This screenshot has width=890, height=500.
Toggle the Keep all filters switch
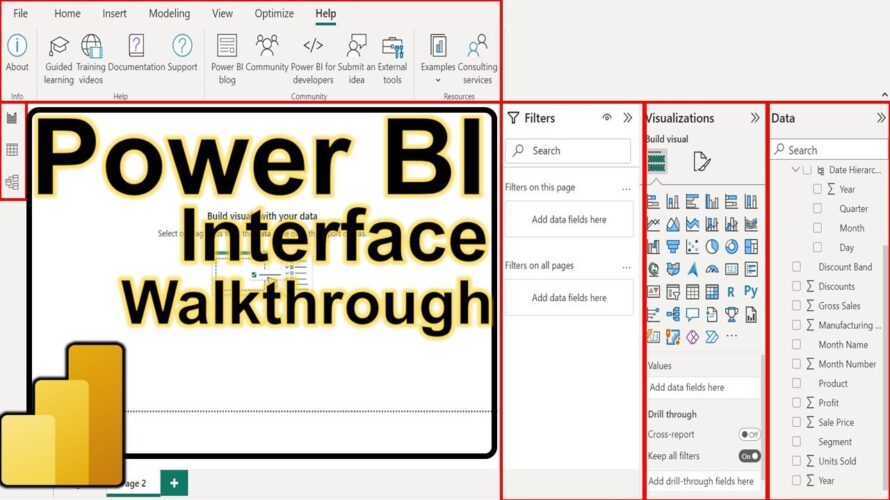[x=750, y=456]
